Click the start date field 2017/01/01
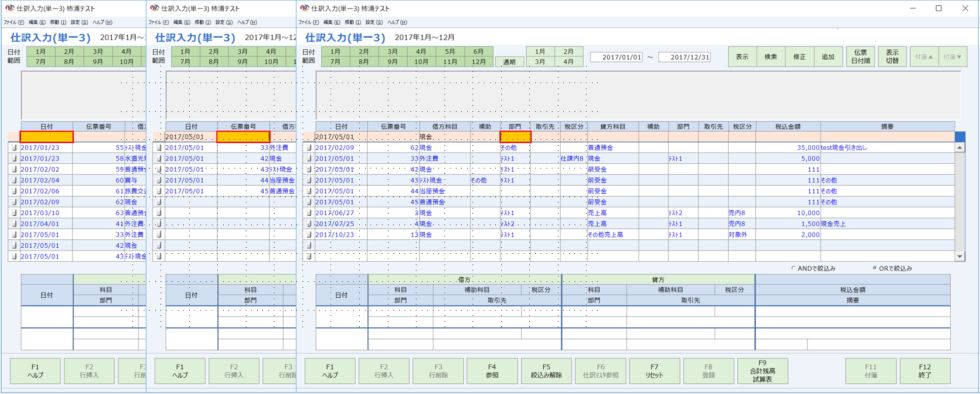This screenshot has height=394, width=980. [x=617, y=57]
